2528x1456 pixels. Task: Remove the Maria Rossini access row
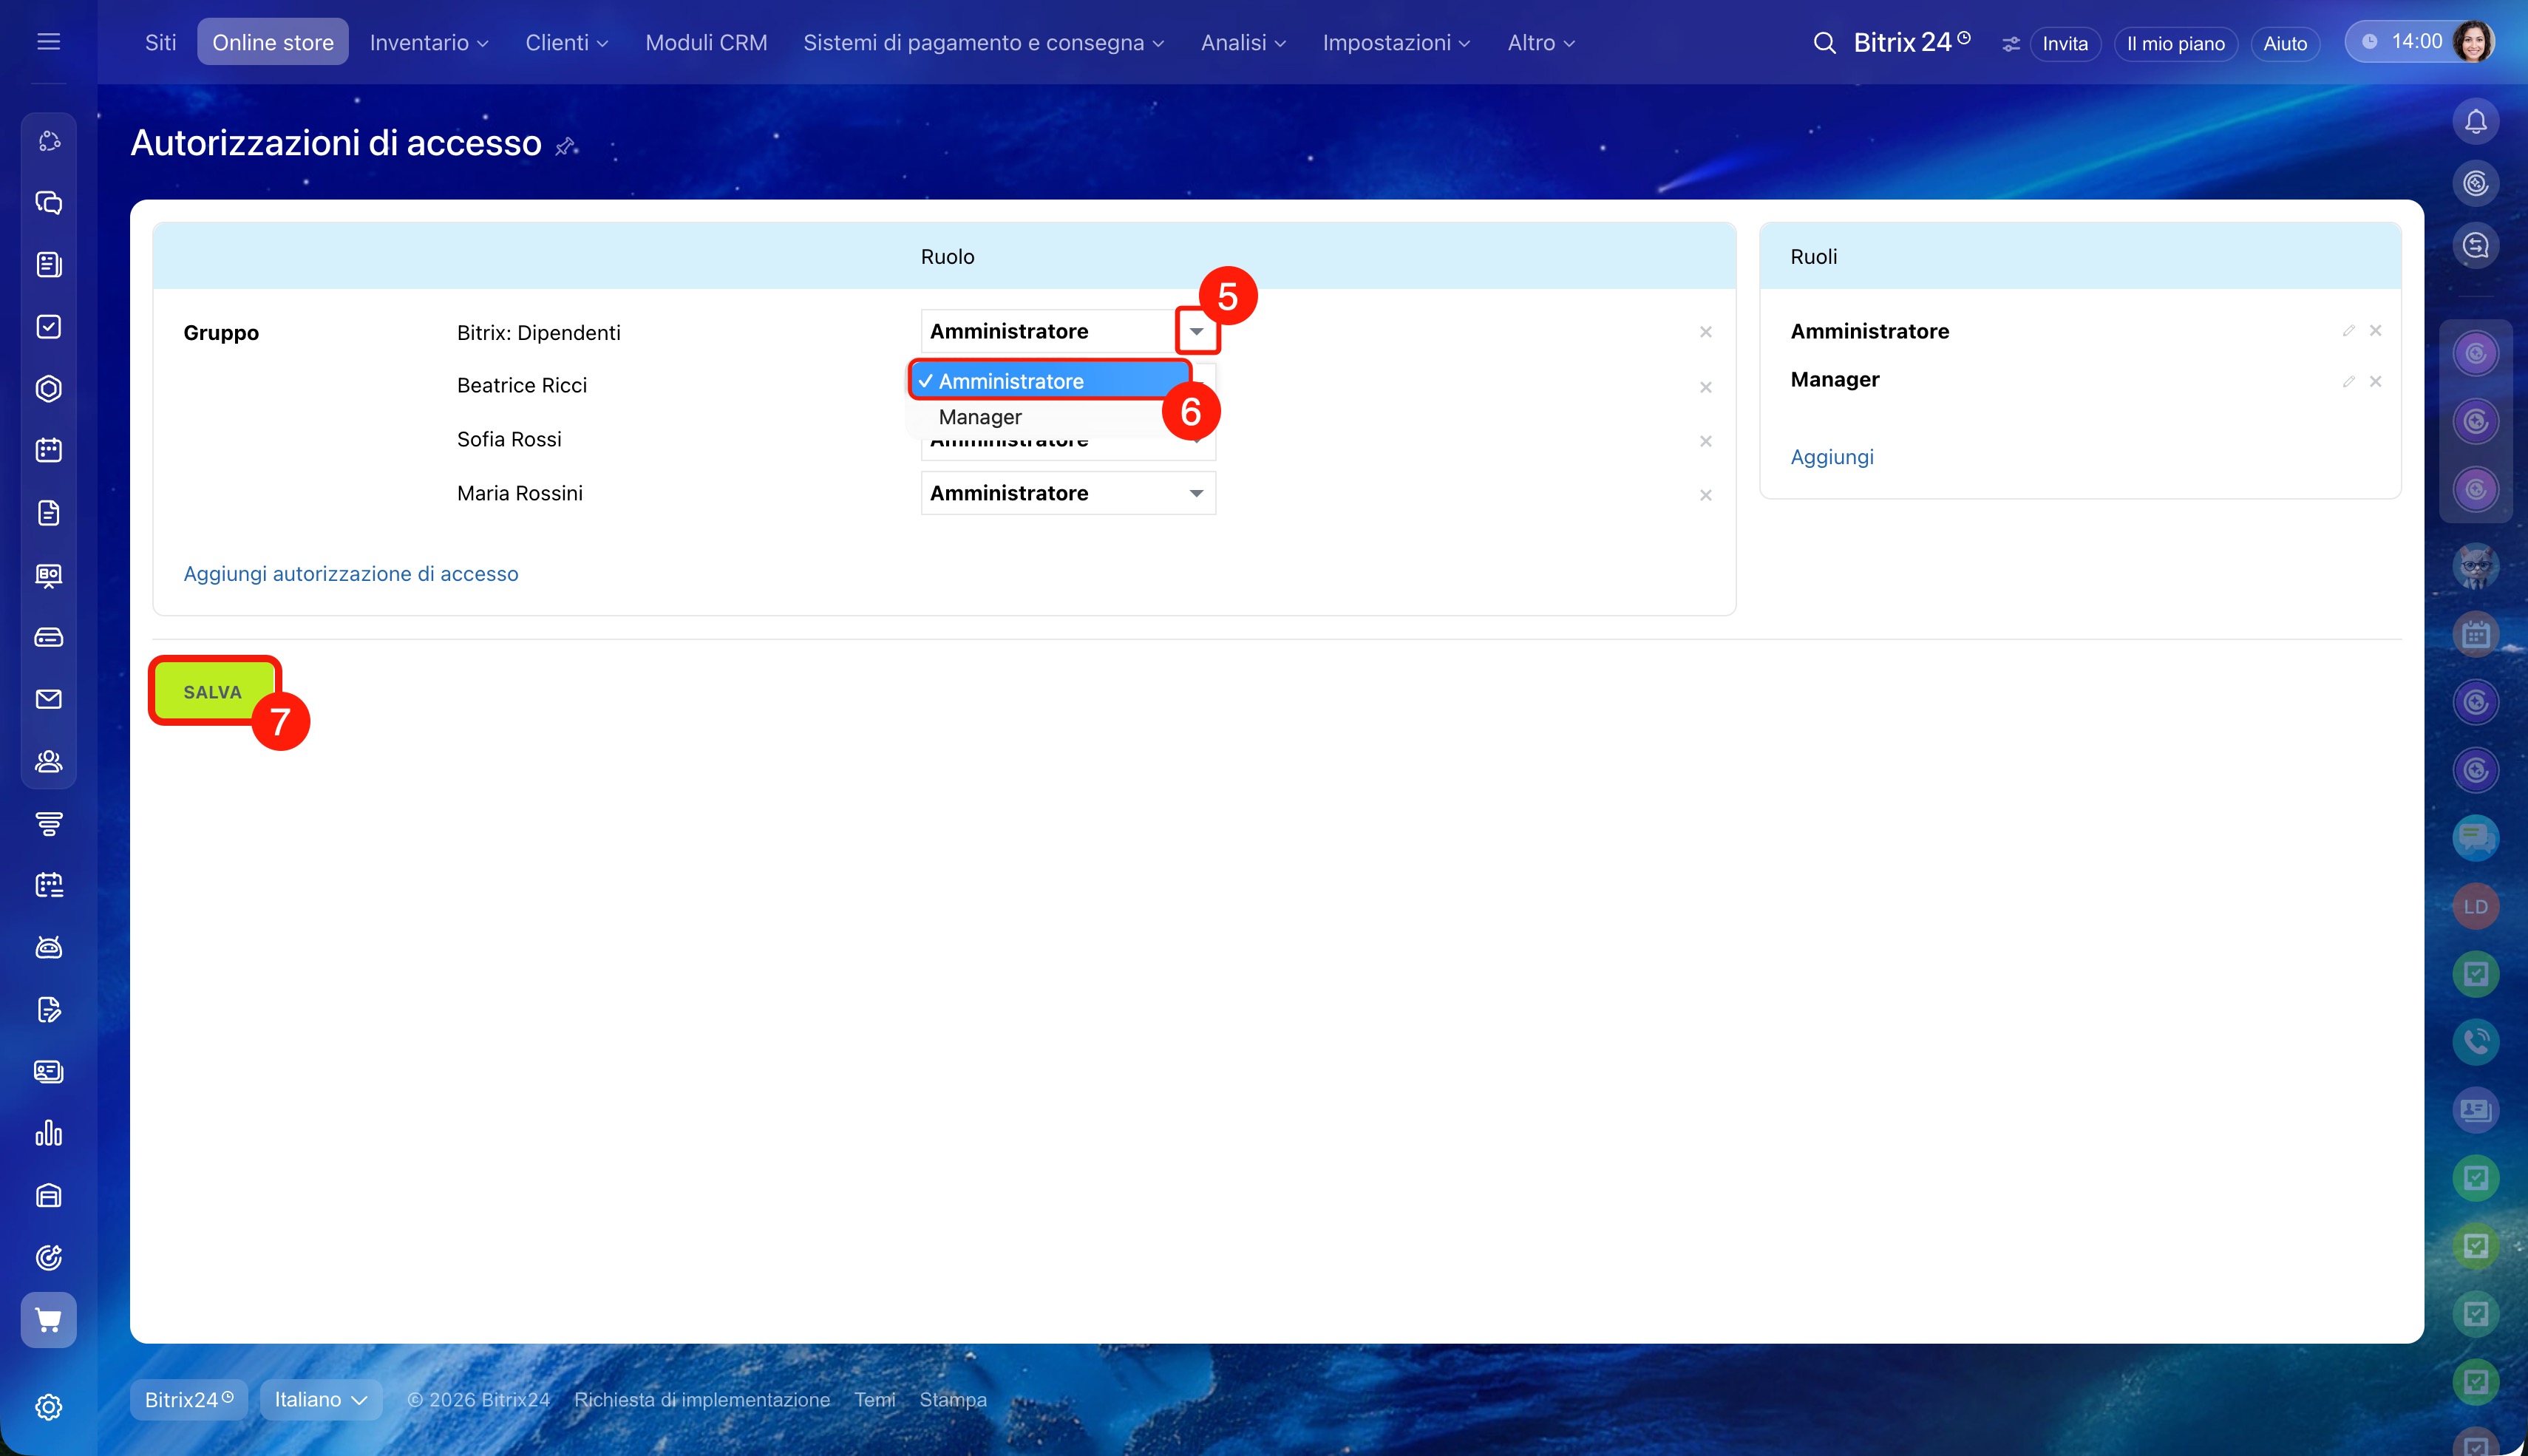[1706, 495]
